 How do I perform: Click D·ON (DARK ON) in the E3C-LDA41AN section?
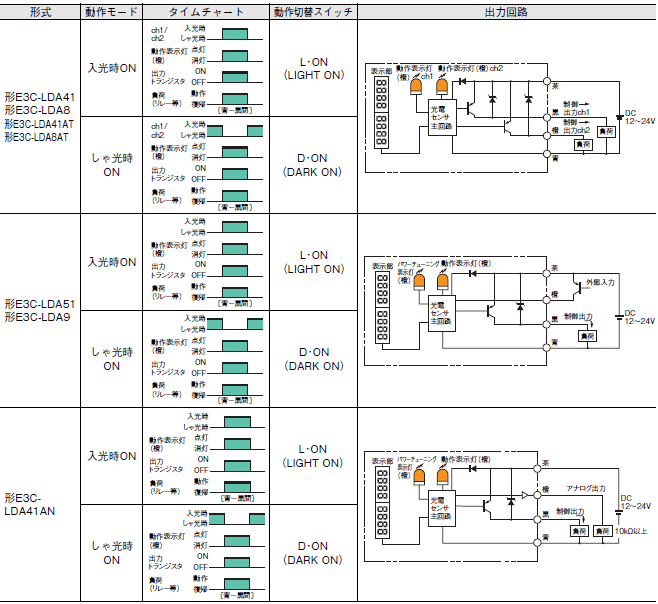313,553
